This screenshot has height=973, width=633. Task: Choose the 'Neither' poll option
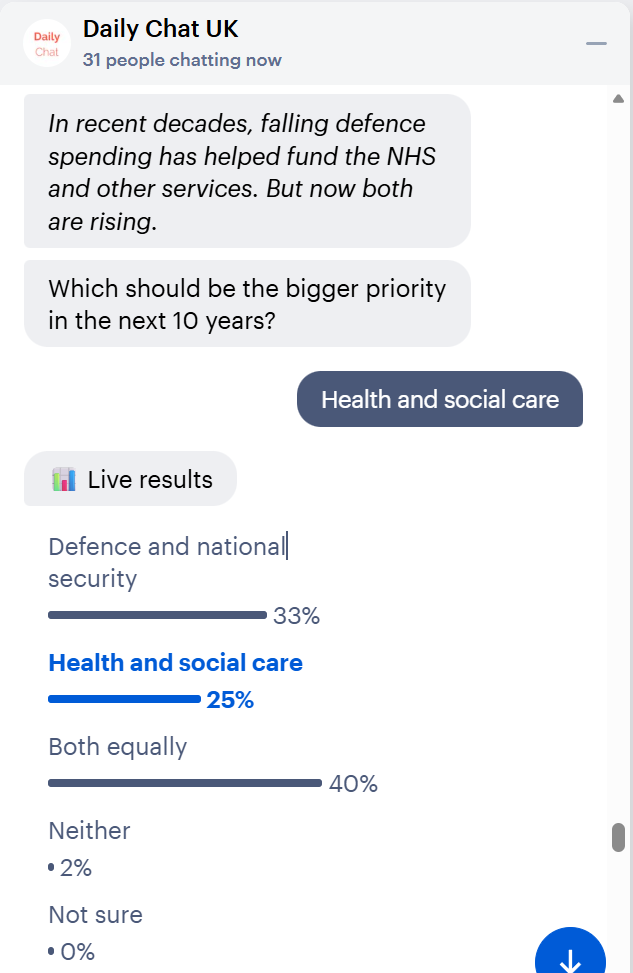pos(89,830)
